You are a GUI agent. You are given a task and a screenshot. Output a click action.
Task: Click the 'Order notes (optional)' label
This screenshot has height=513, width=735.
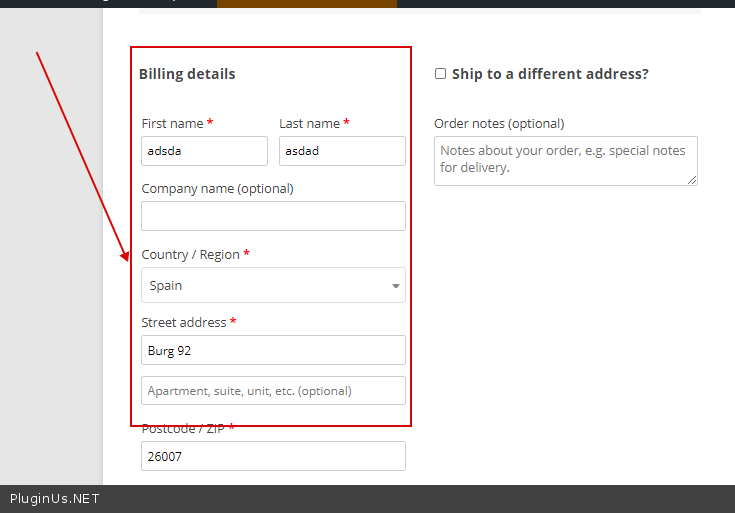(x=499, y=123)
